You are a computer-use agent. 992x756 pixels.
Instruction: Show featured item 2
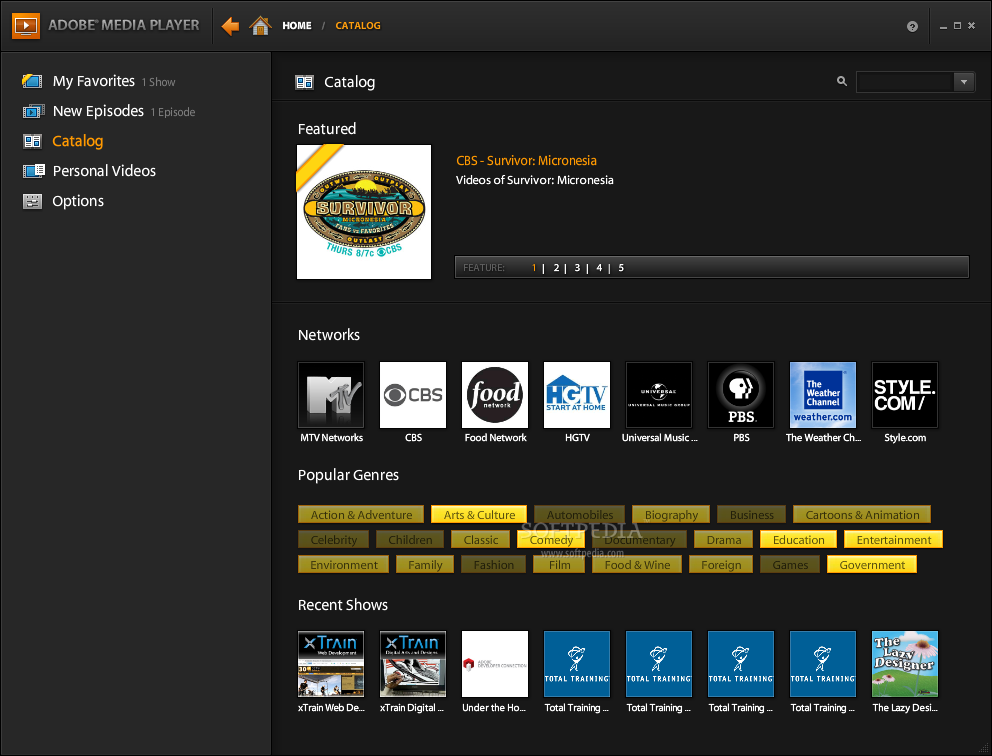(556, 268)
